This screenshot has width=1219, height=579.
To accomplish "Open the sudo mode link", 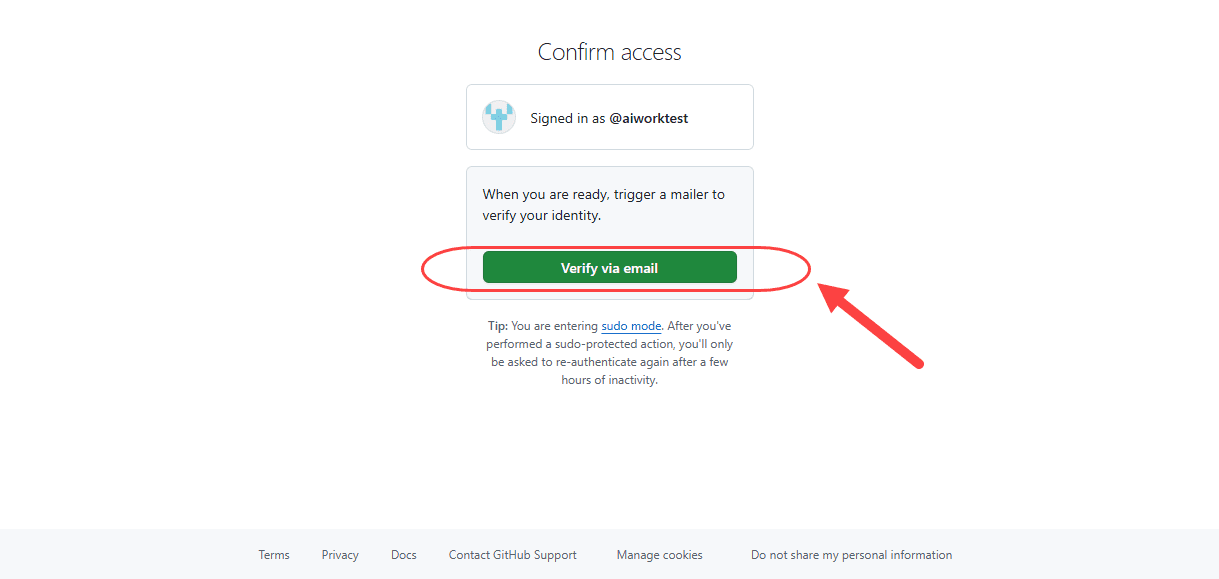I will pos(631,326).
